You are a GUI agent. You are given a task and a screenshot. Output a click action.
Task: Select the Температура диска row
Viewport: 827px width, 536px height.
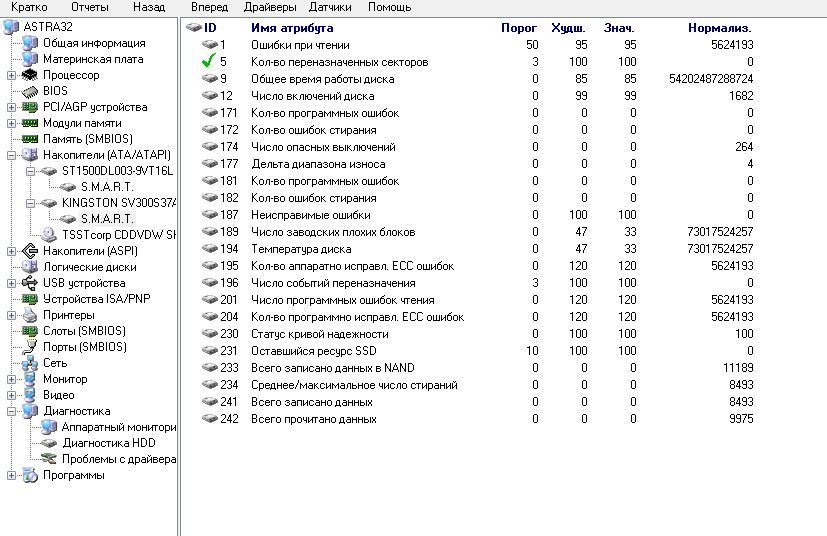[x=301, y=249]
